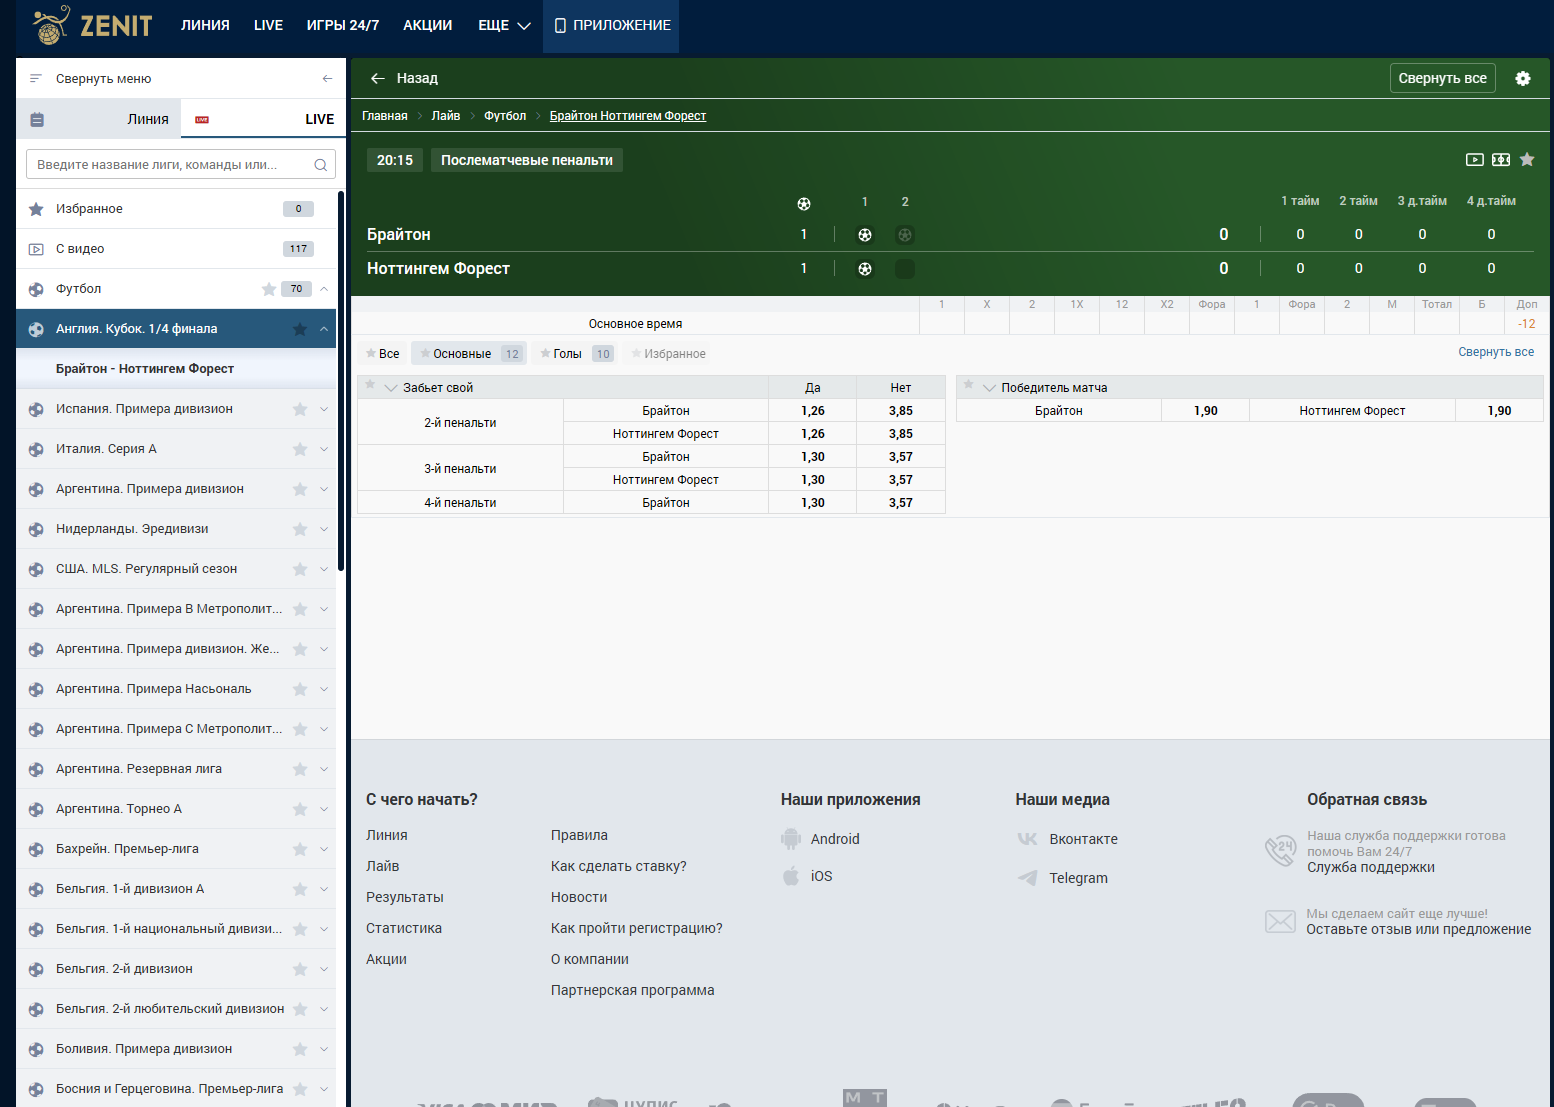Show the football pitch tracker icon
The height and width of the screenshot is (1107, 1554).
(x=1500, y=160)
